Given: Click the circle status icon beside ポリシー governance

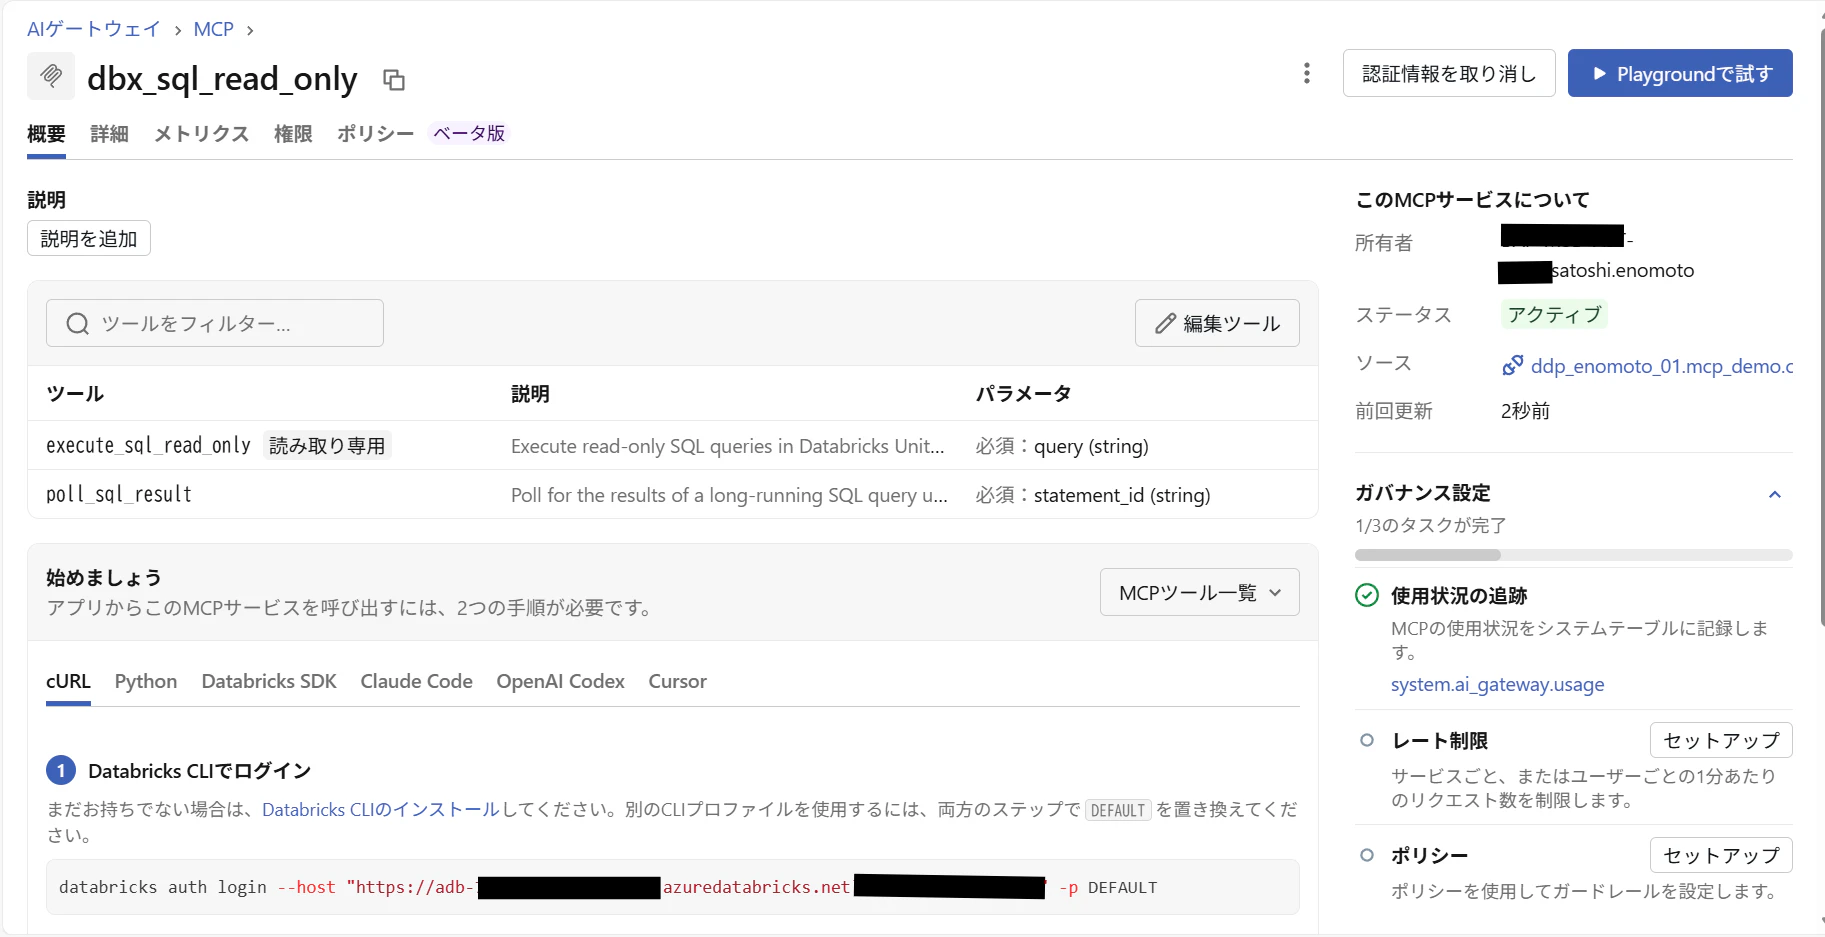Looking at the screenshot, I should tap(1367, 855).
